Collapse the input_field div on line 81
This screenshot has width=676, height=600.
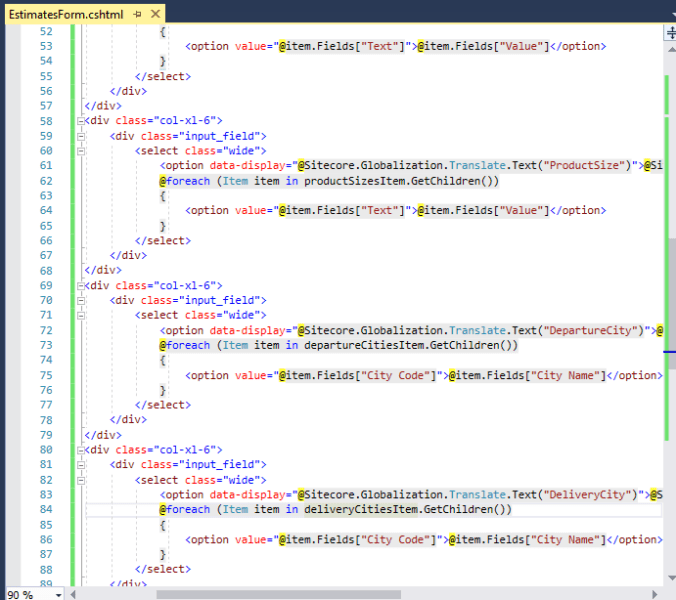click(81, 465)
